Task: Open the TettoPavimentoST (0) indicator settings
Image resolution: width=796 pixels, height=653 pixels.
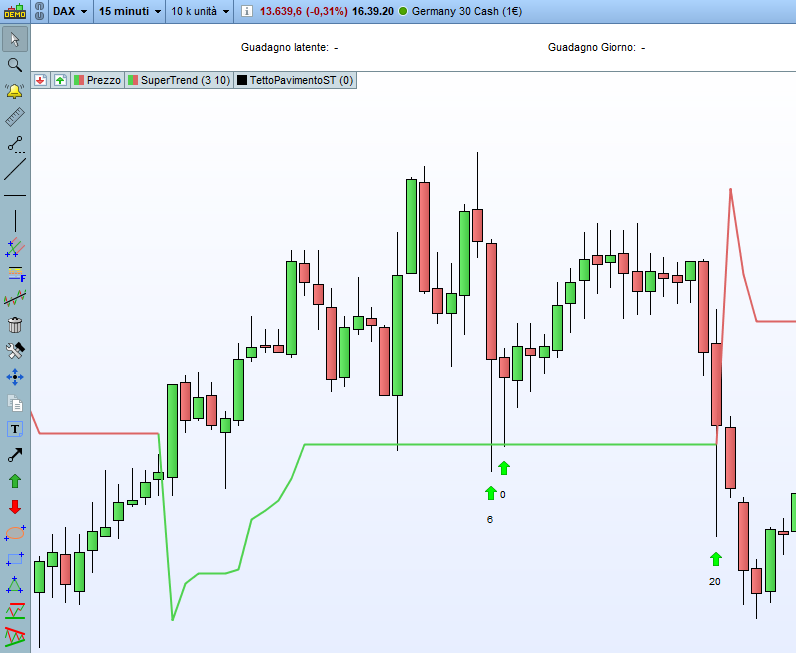Action: [x=295, y=80]
